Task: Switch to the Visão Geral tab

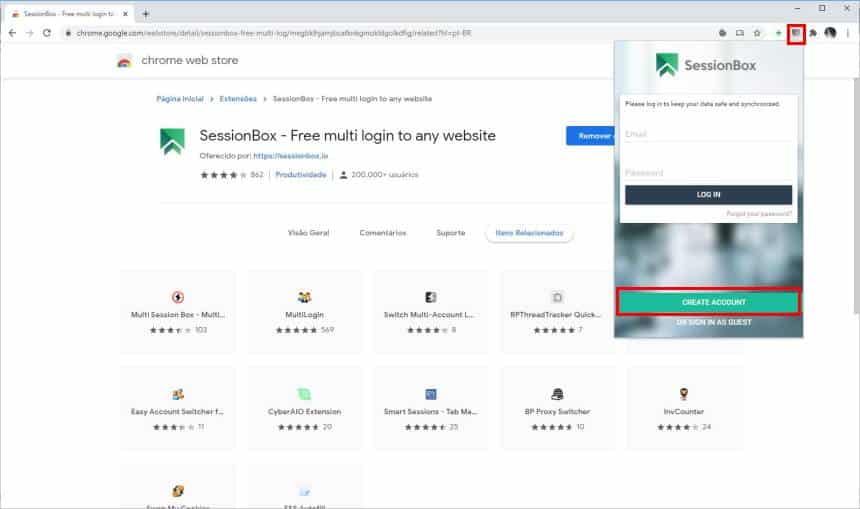Action: click(309, 233)
